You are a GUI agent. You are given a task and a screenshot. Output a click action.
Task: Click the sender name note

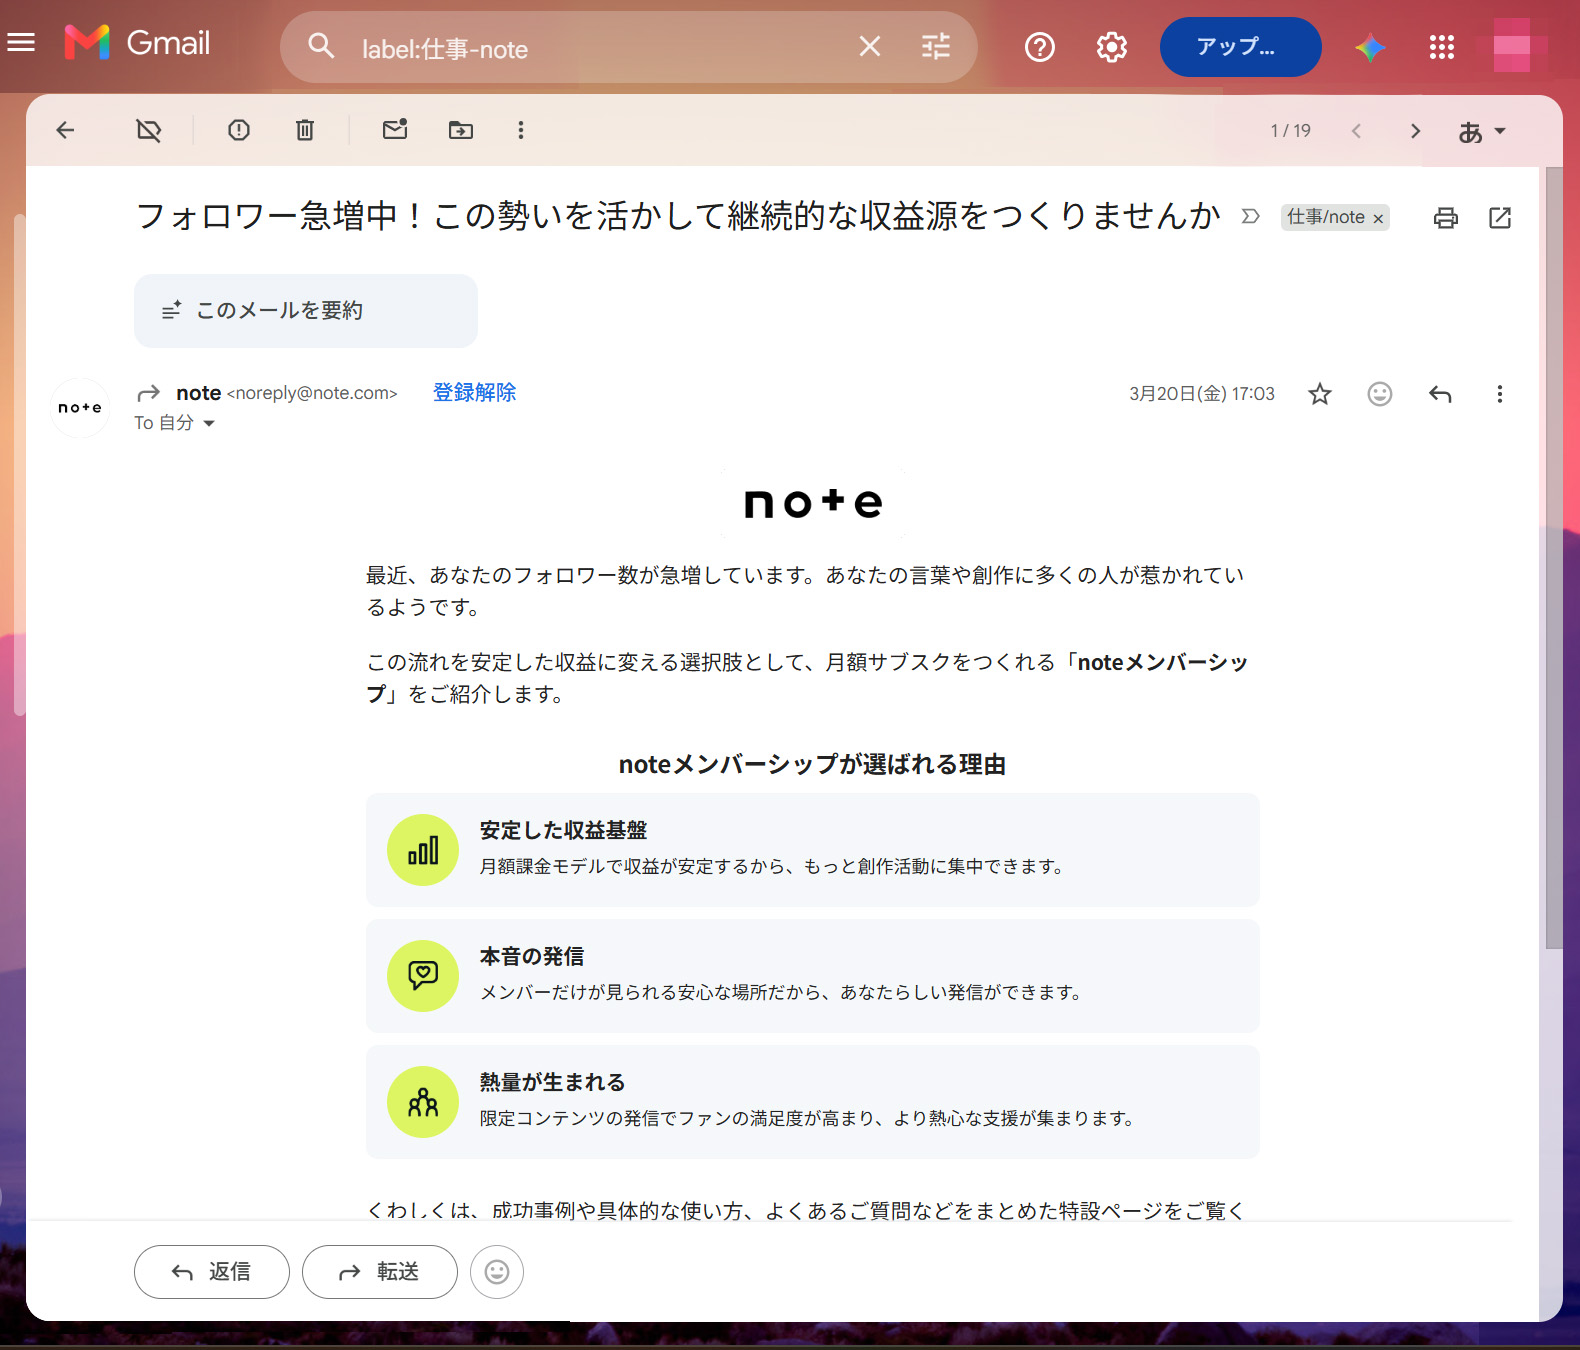tap(198, 393)
